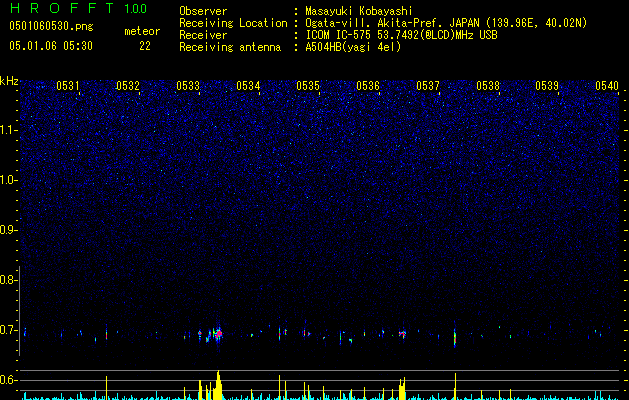Select the filename 0501060530.png

[51, 27]
